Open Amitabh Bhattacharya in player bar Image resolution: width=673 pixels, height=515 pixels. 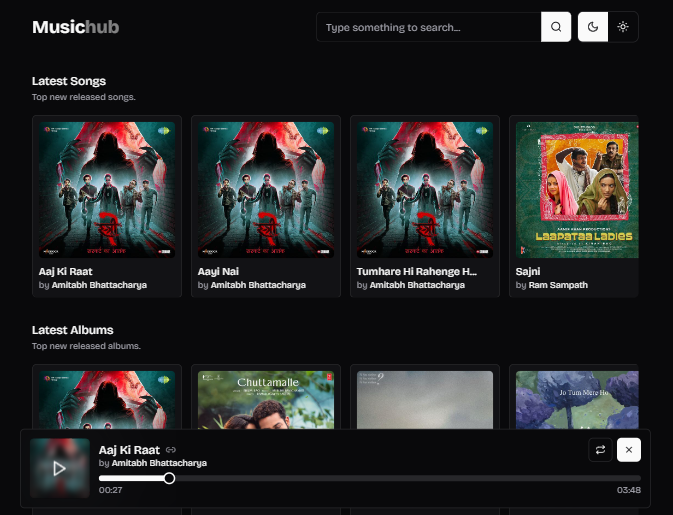(x=159, y=463)
